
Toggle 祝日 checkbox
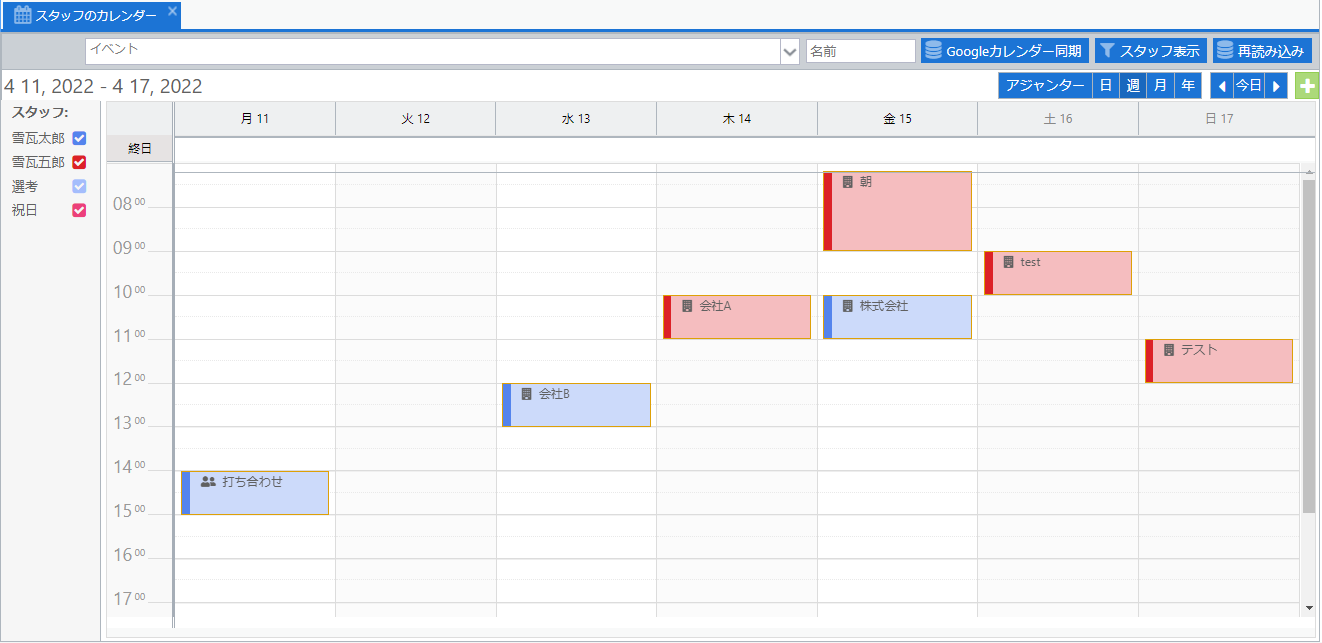(x=80, y=211)
